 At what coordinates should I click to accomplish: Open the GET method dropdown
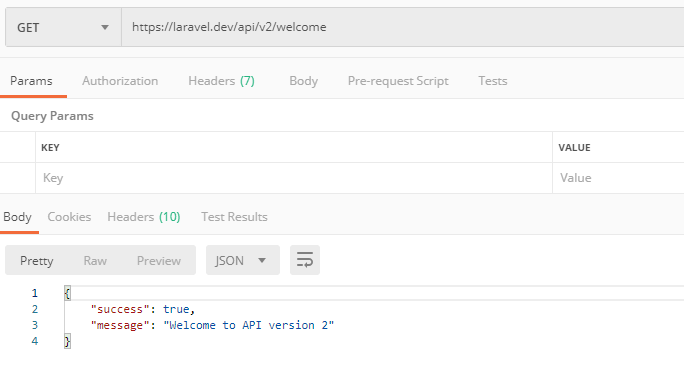tap(63, 27)
